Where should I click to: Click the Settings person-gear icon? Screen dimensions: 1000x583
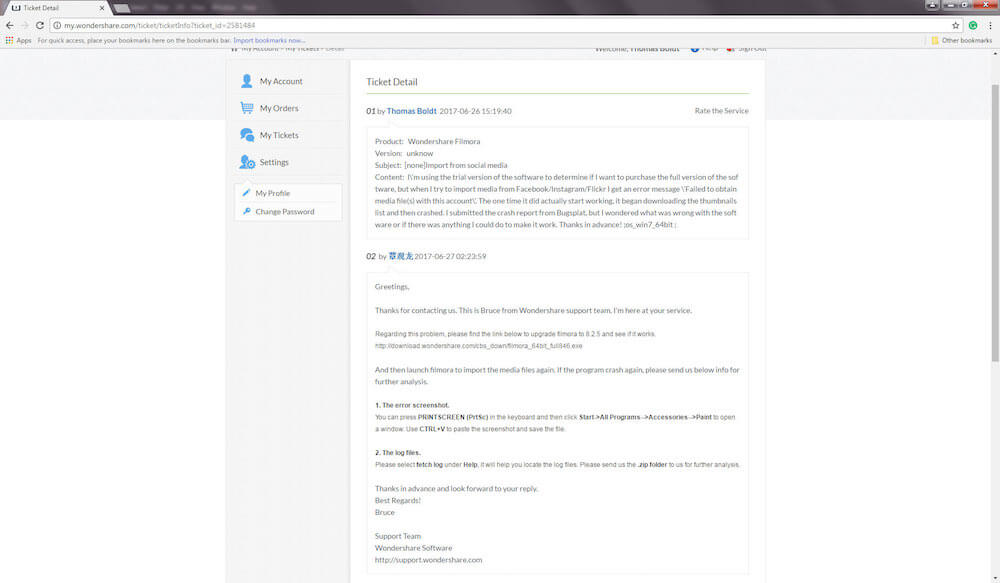pos(247,162)
